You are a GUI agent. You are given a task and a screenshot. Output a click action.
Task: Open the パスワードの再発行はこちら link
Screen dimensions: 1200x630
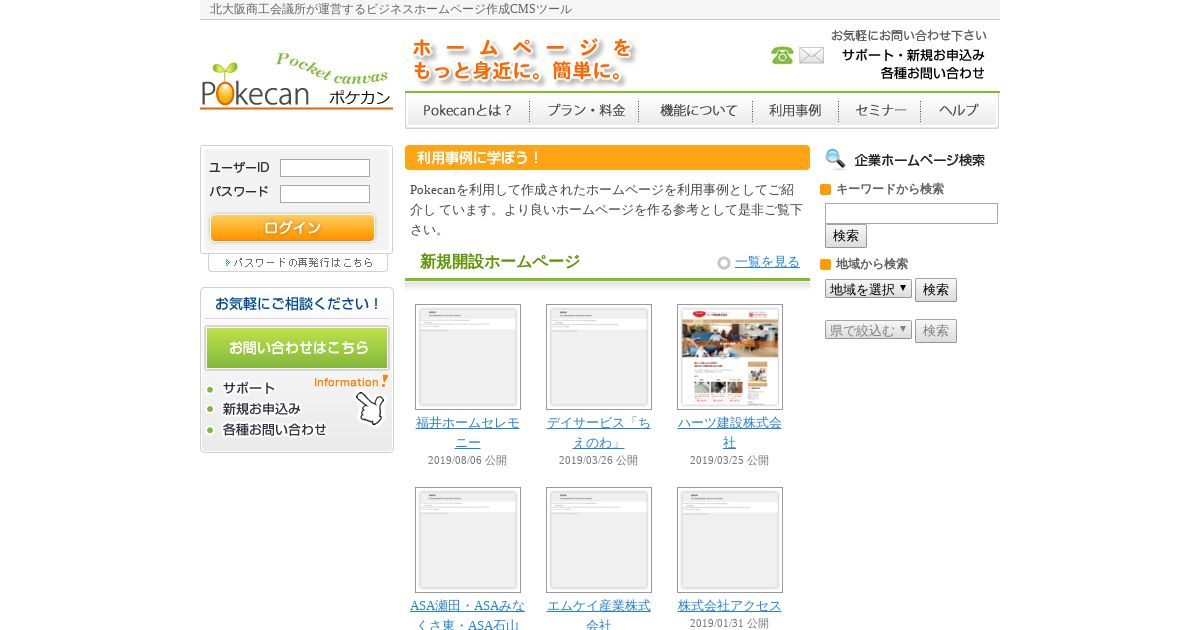click(298, 262)
